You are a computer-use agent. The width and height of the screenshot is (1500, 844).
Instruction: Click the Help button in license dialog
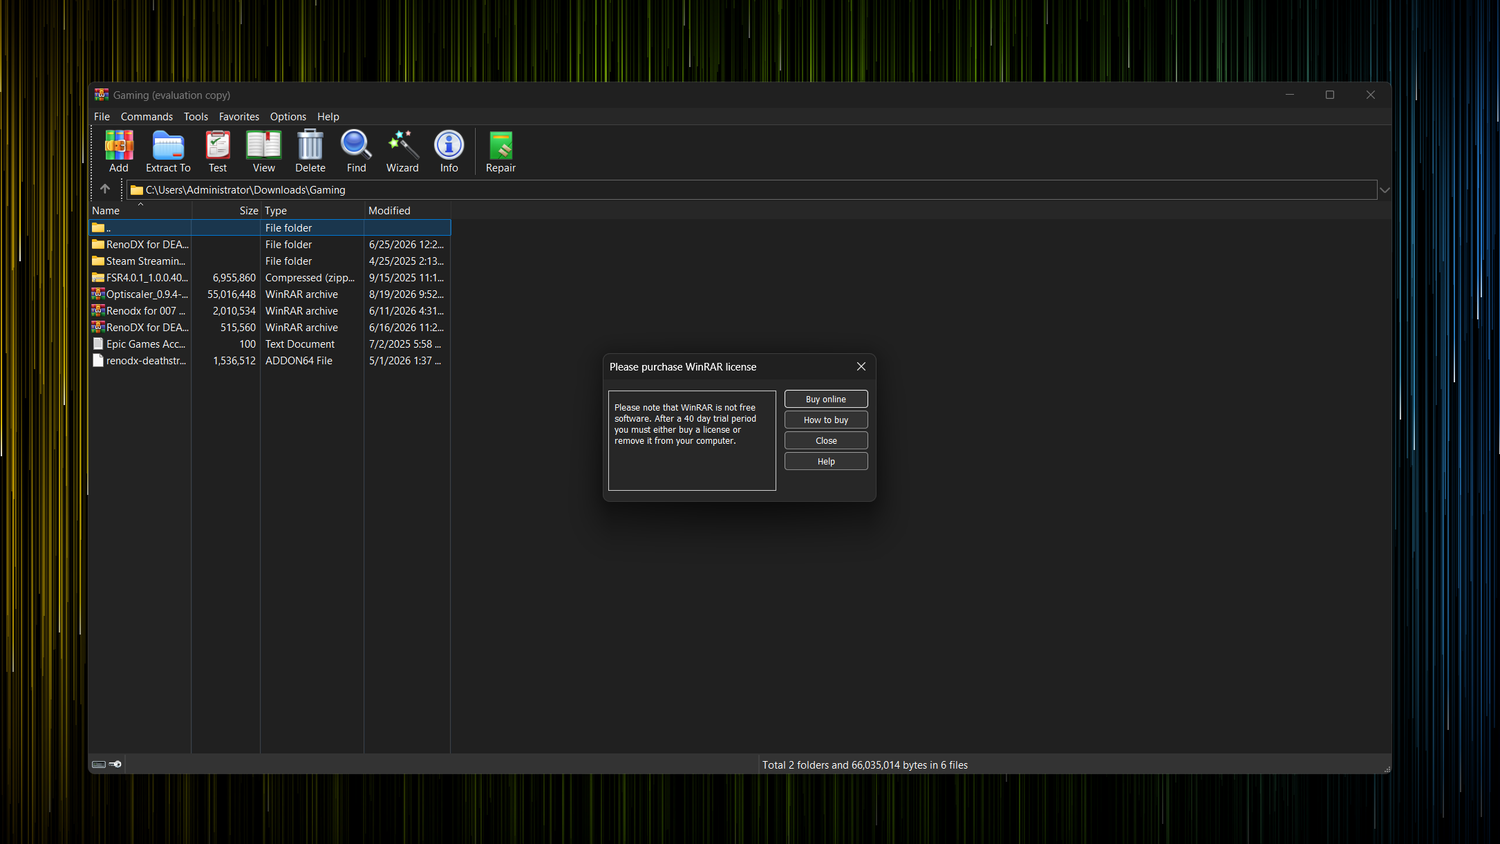[826, 462]
